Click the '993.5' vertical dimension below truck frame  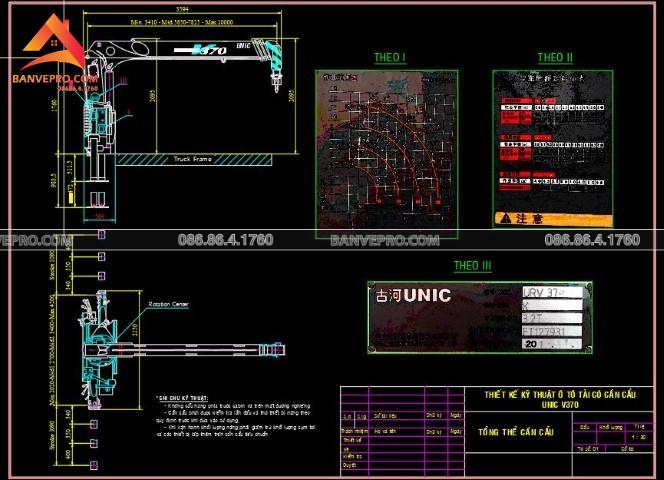[53, 181]
